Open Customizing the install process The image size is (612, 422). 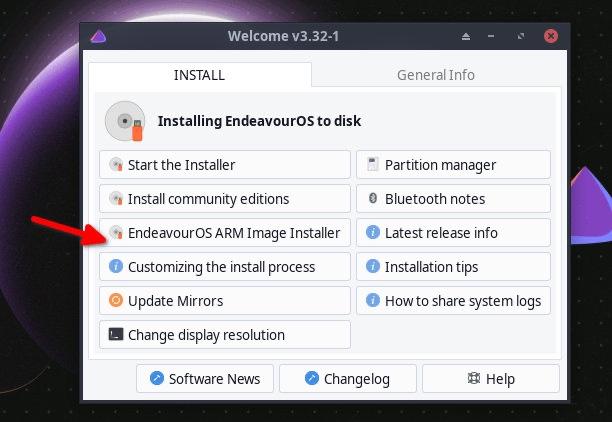(225, 267)
